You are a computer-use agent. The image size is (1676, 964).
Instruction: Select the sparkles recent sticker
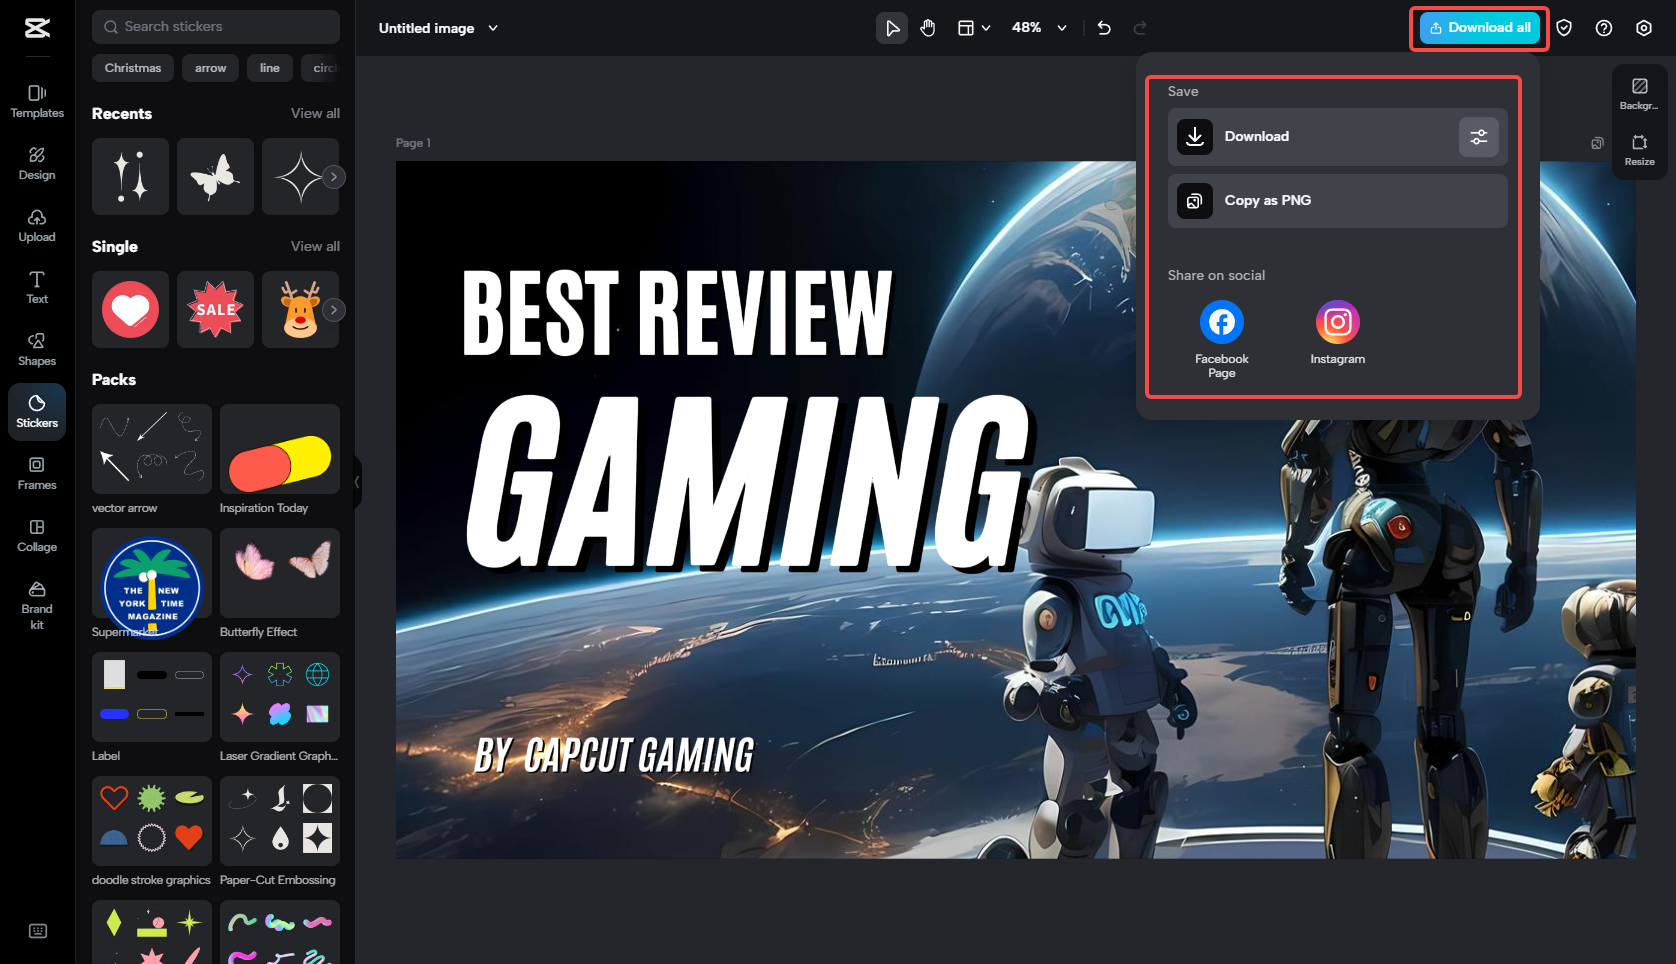[x=130, y=177]
